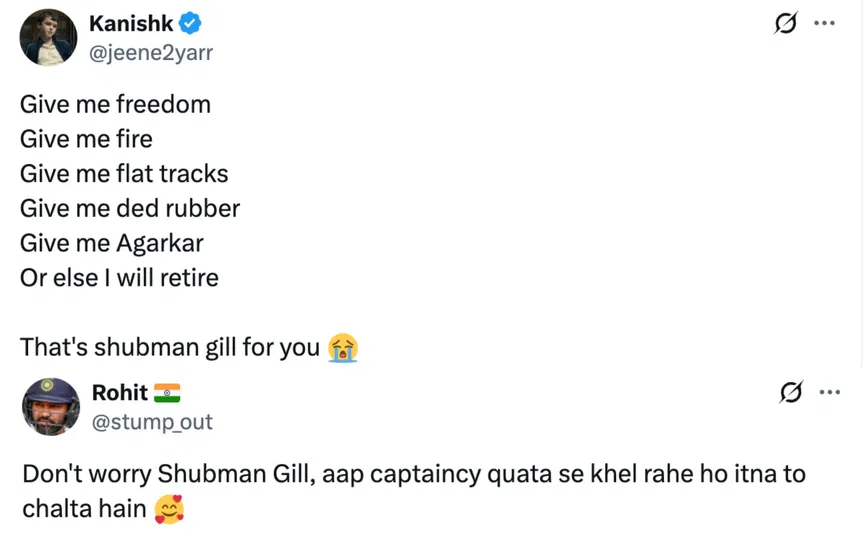
Task: Open Grok explain icon on Rohit's tweet
Action: click(x=792, y=392)
